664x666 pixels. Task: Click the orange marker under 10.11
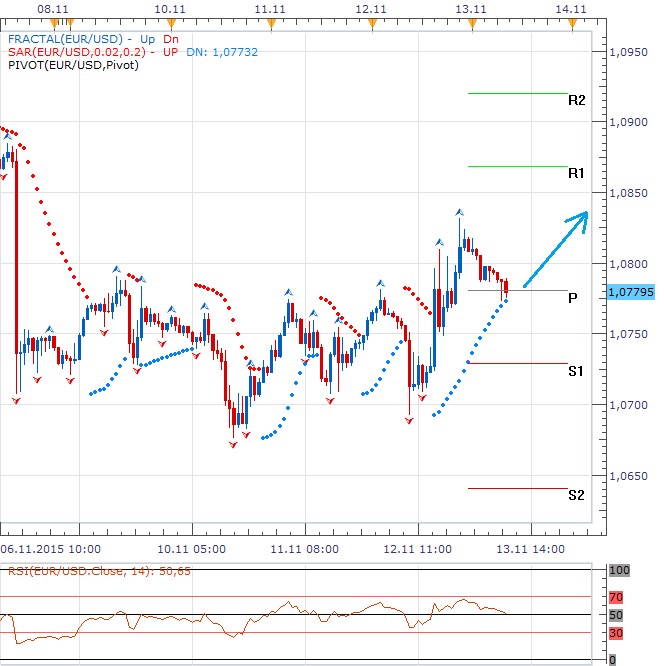click(172, 24)
